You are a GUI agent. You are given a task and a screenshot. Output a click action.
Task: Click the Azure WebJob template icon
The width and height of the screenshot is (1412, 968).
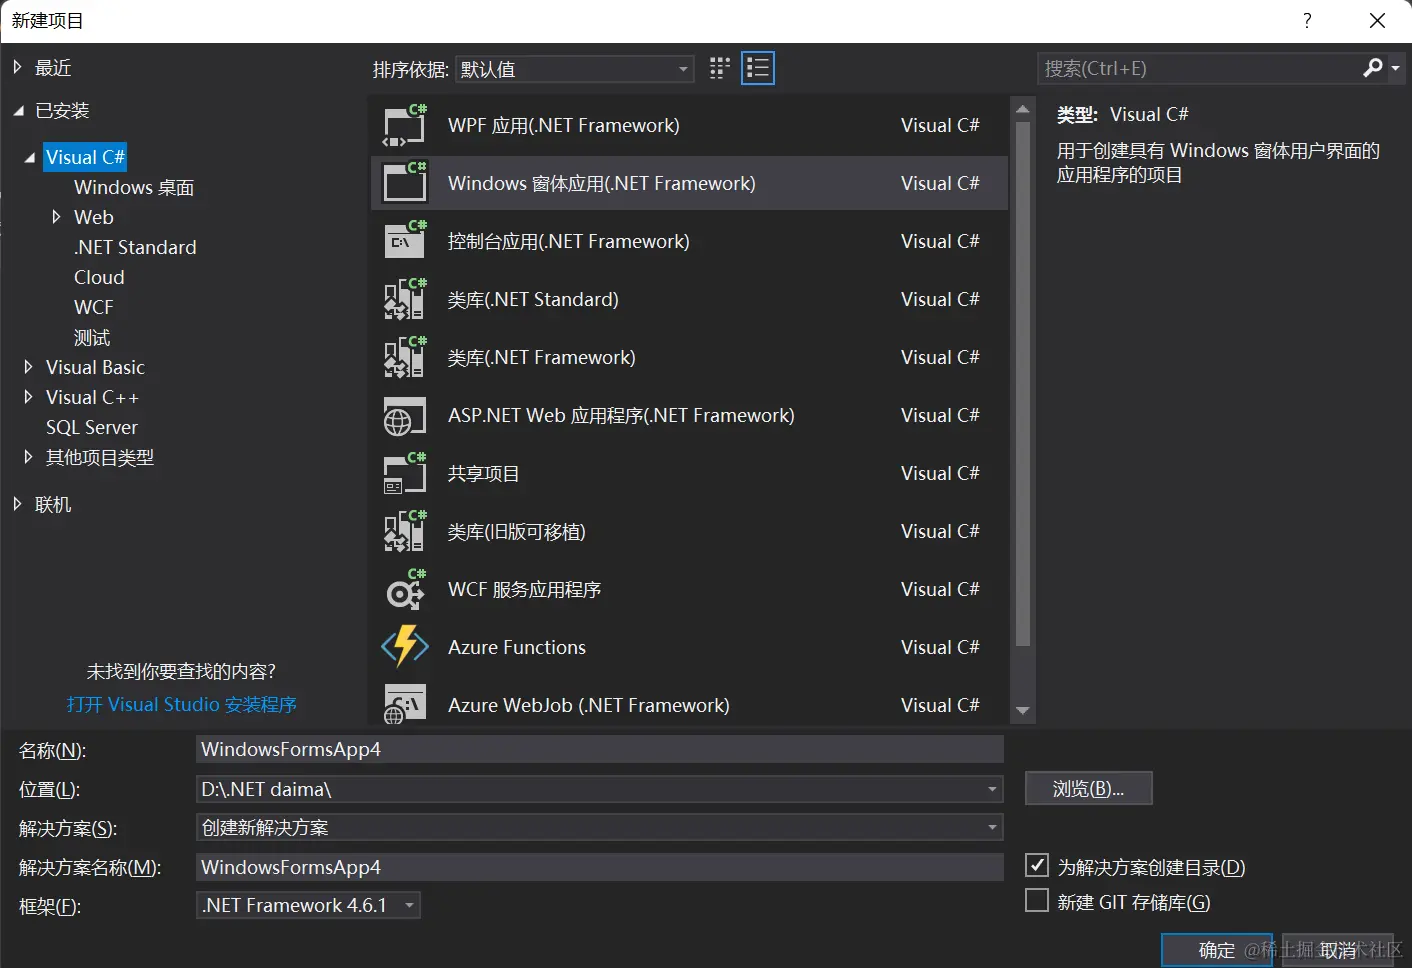click(405, 703)
